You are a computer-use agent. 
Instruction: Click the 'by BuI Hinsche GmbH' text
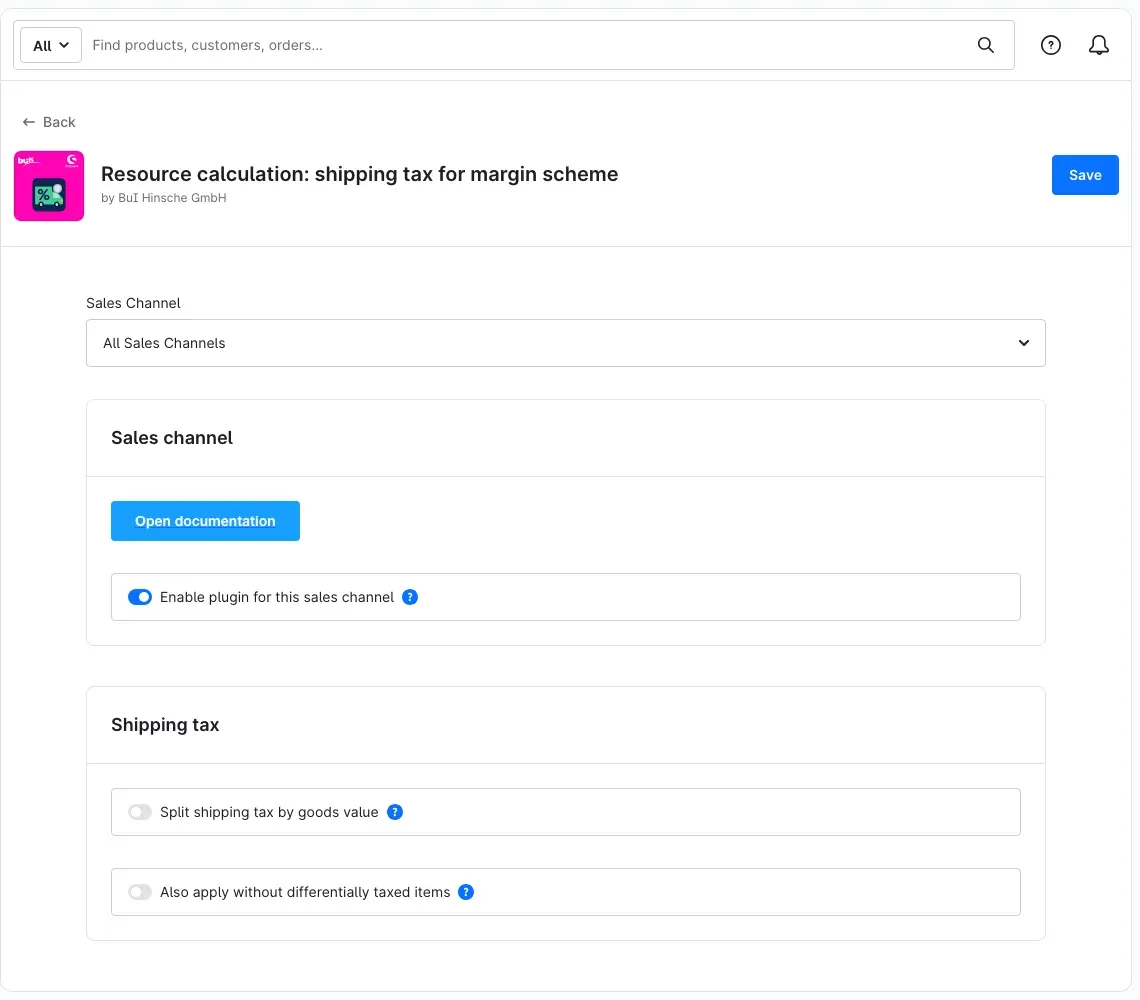tap(164, 198)
